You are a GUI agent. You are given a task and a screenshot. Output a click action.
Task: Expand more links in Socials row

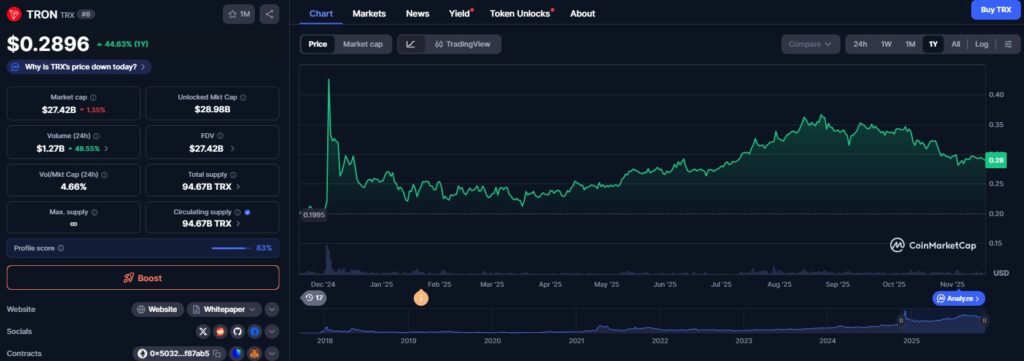272,332
